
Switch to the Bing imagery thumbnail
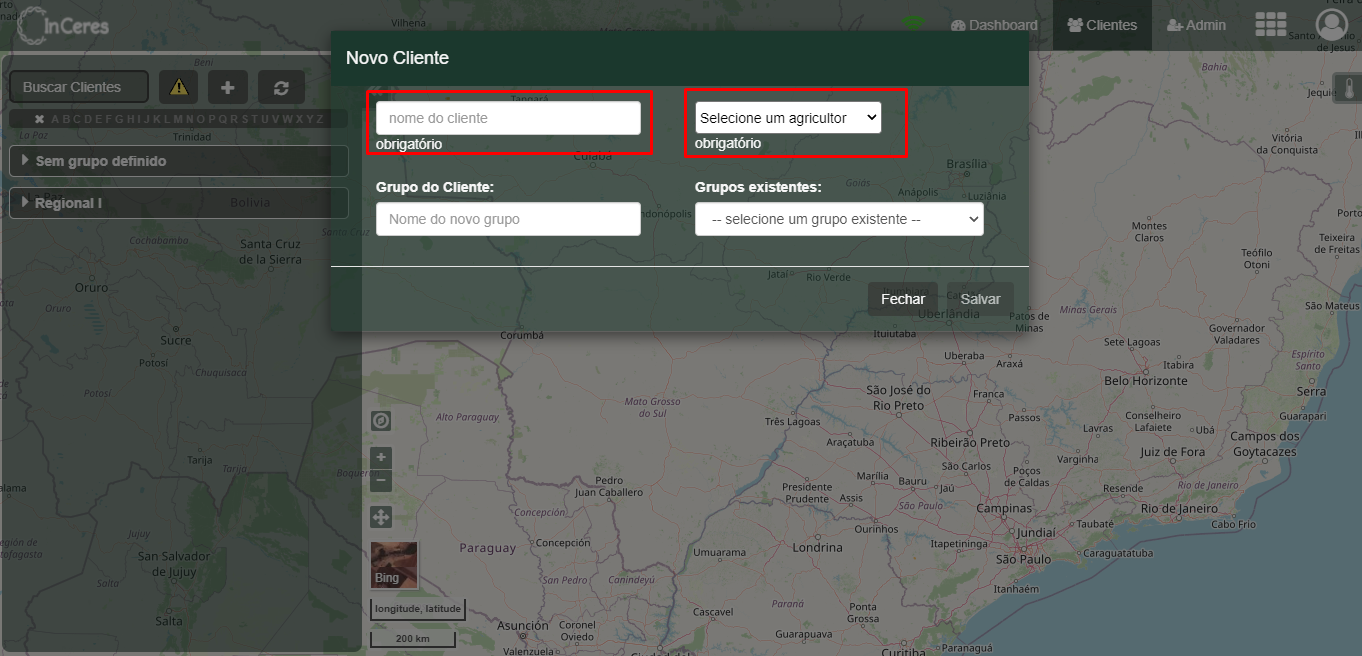coord(394,565)
